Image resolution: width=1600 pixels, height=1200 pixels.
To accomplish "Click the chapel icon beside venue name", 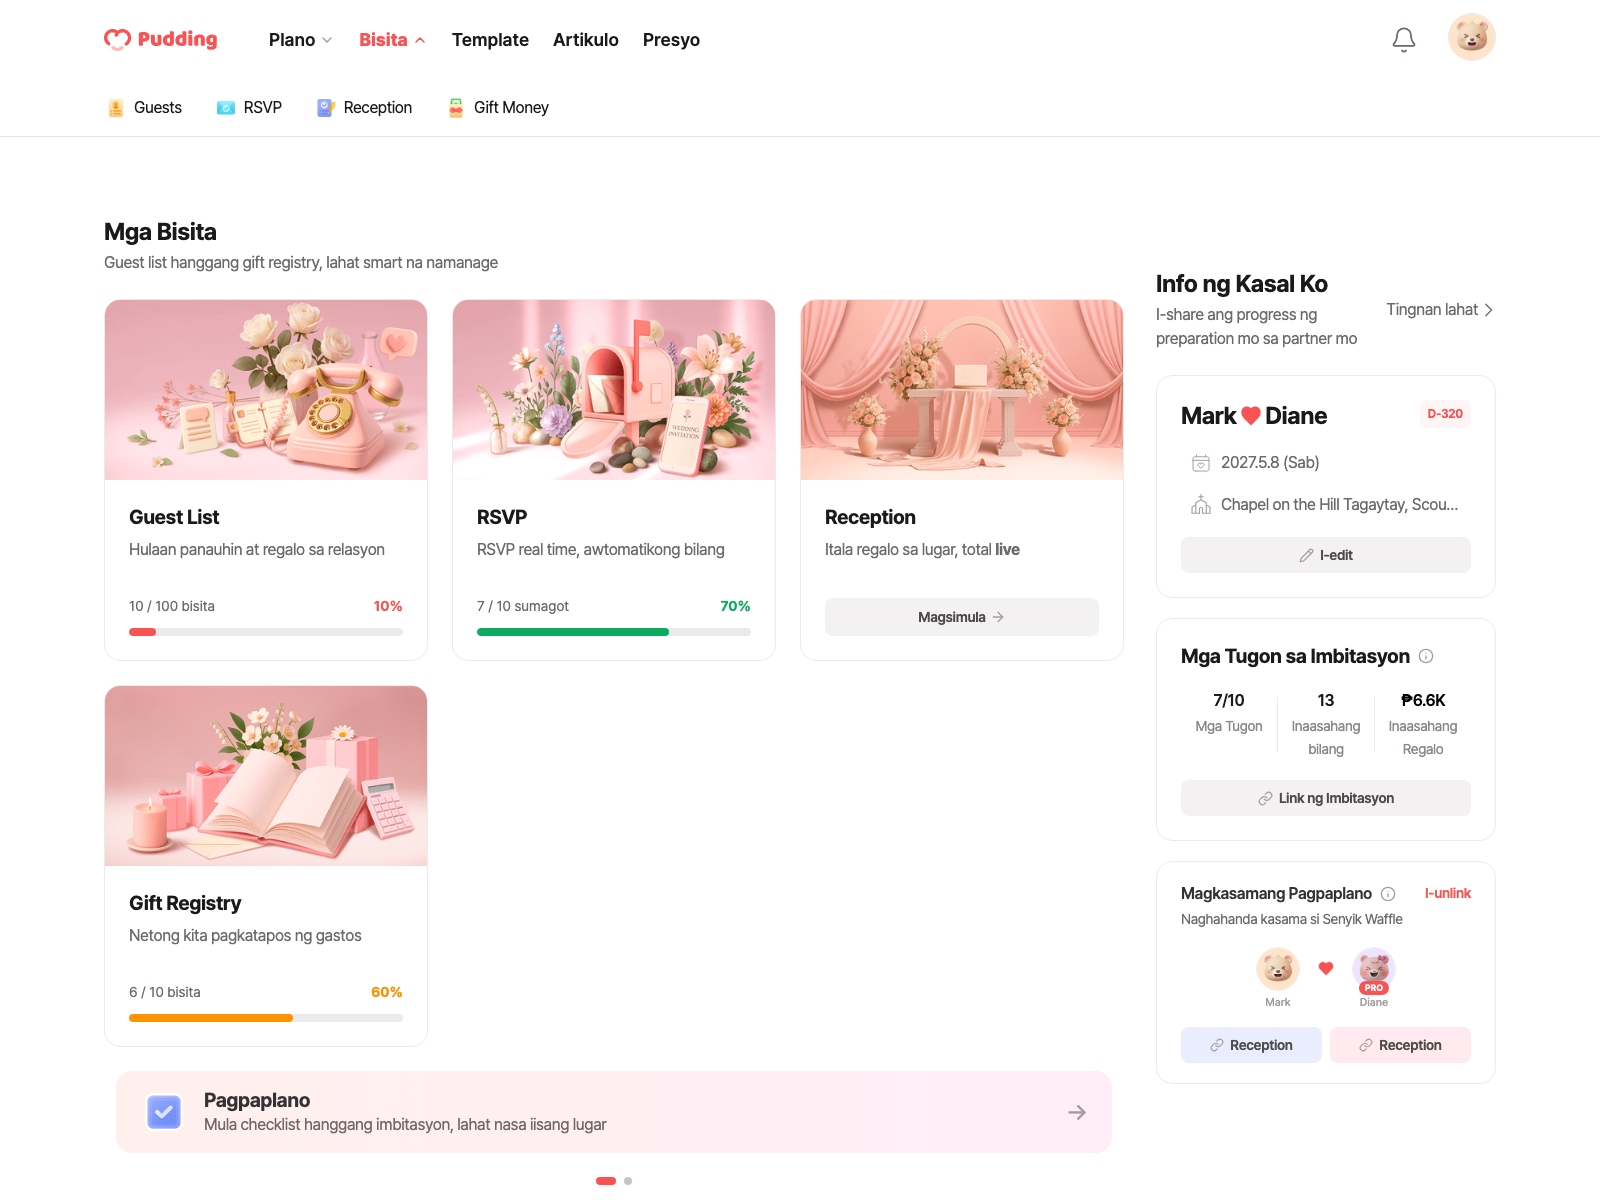I will [x=1201, y=505].
